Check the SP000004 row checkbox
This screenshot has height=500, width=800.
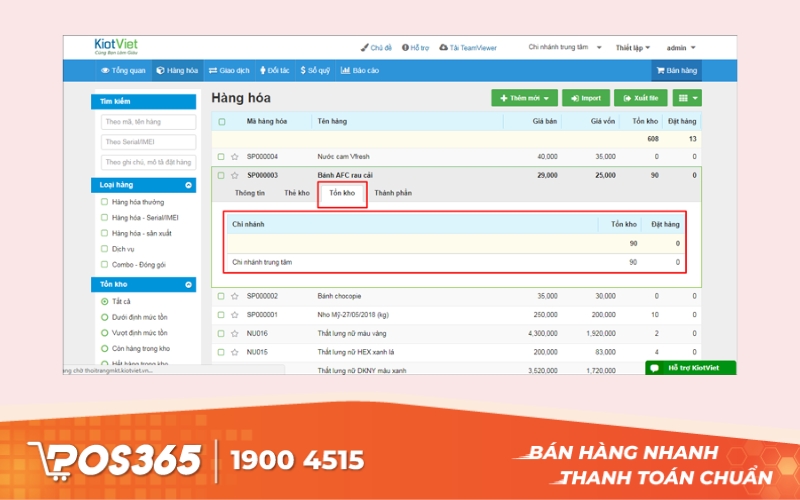click(x=221, y=157)
